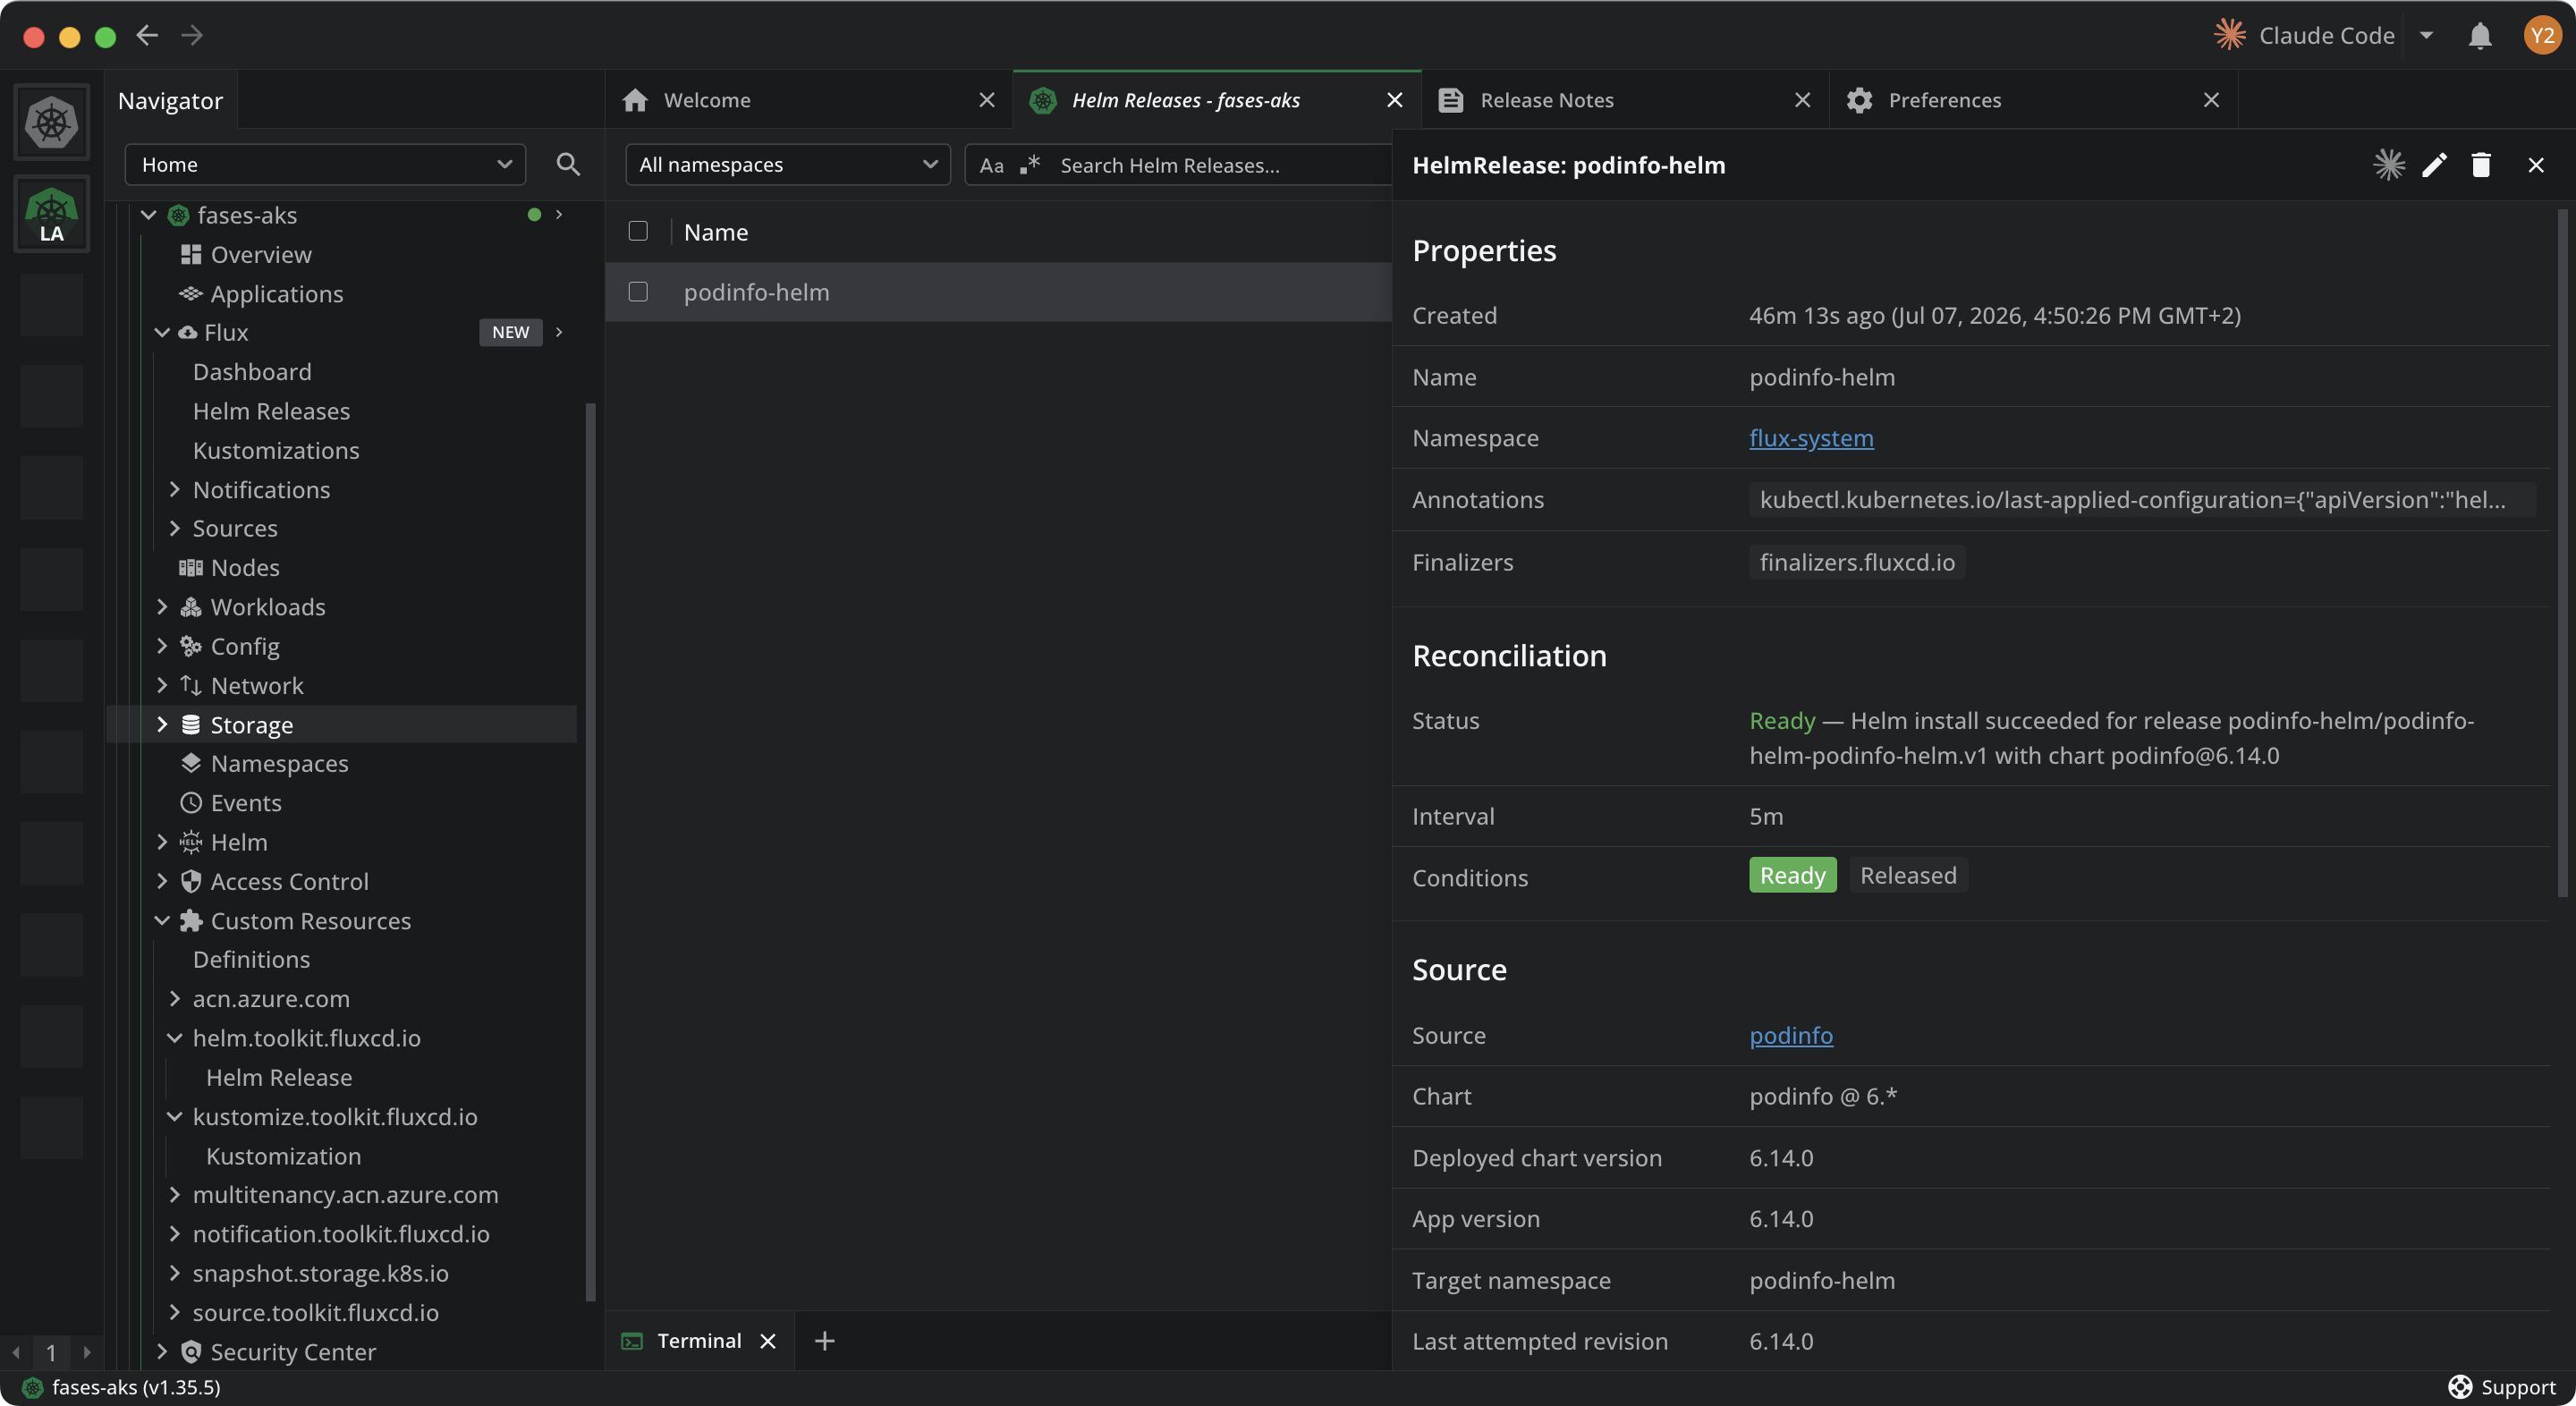Open the All namespaces dropdown
2576x1406 pixels.
(787, 165)
